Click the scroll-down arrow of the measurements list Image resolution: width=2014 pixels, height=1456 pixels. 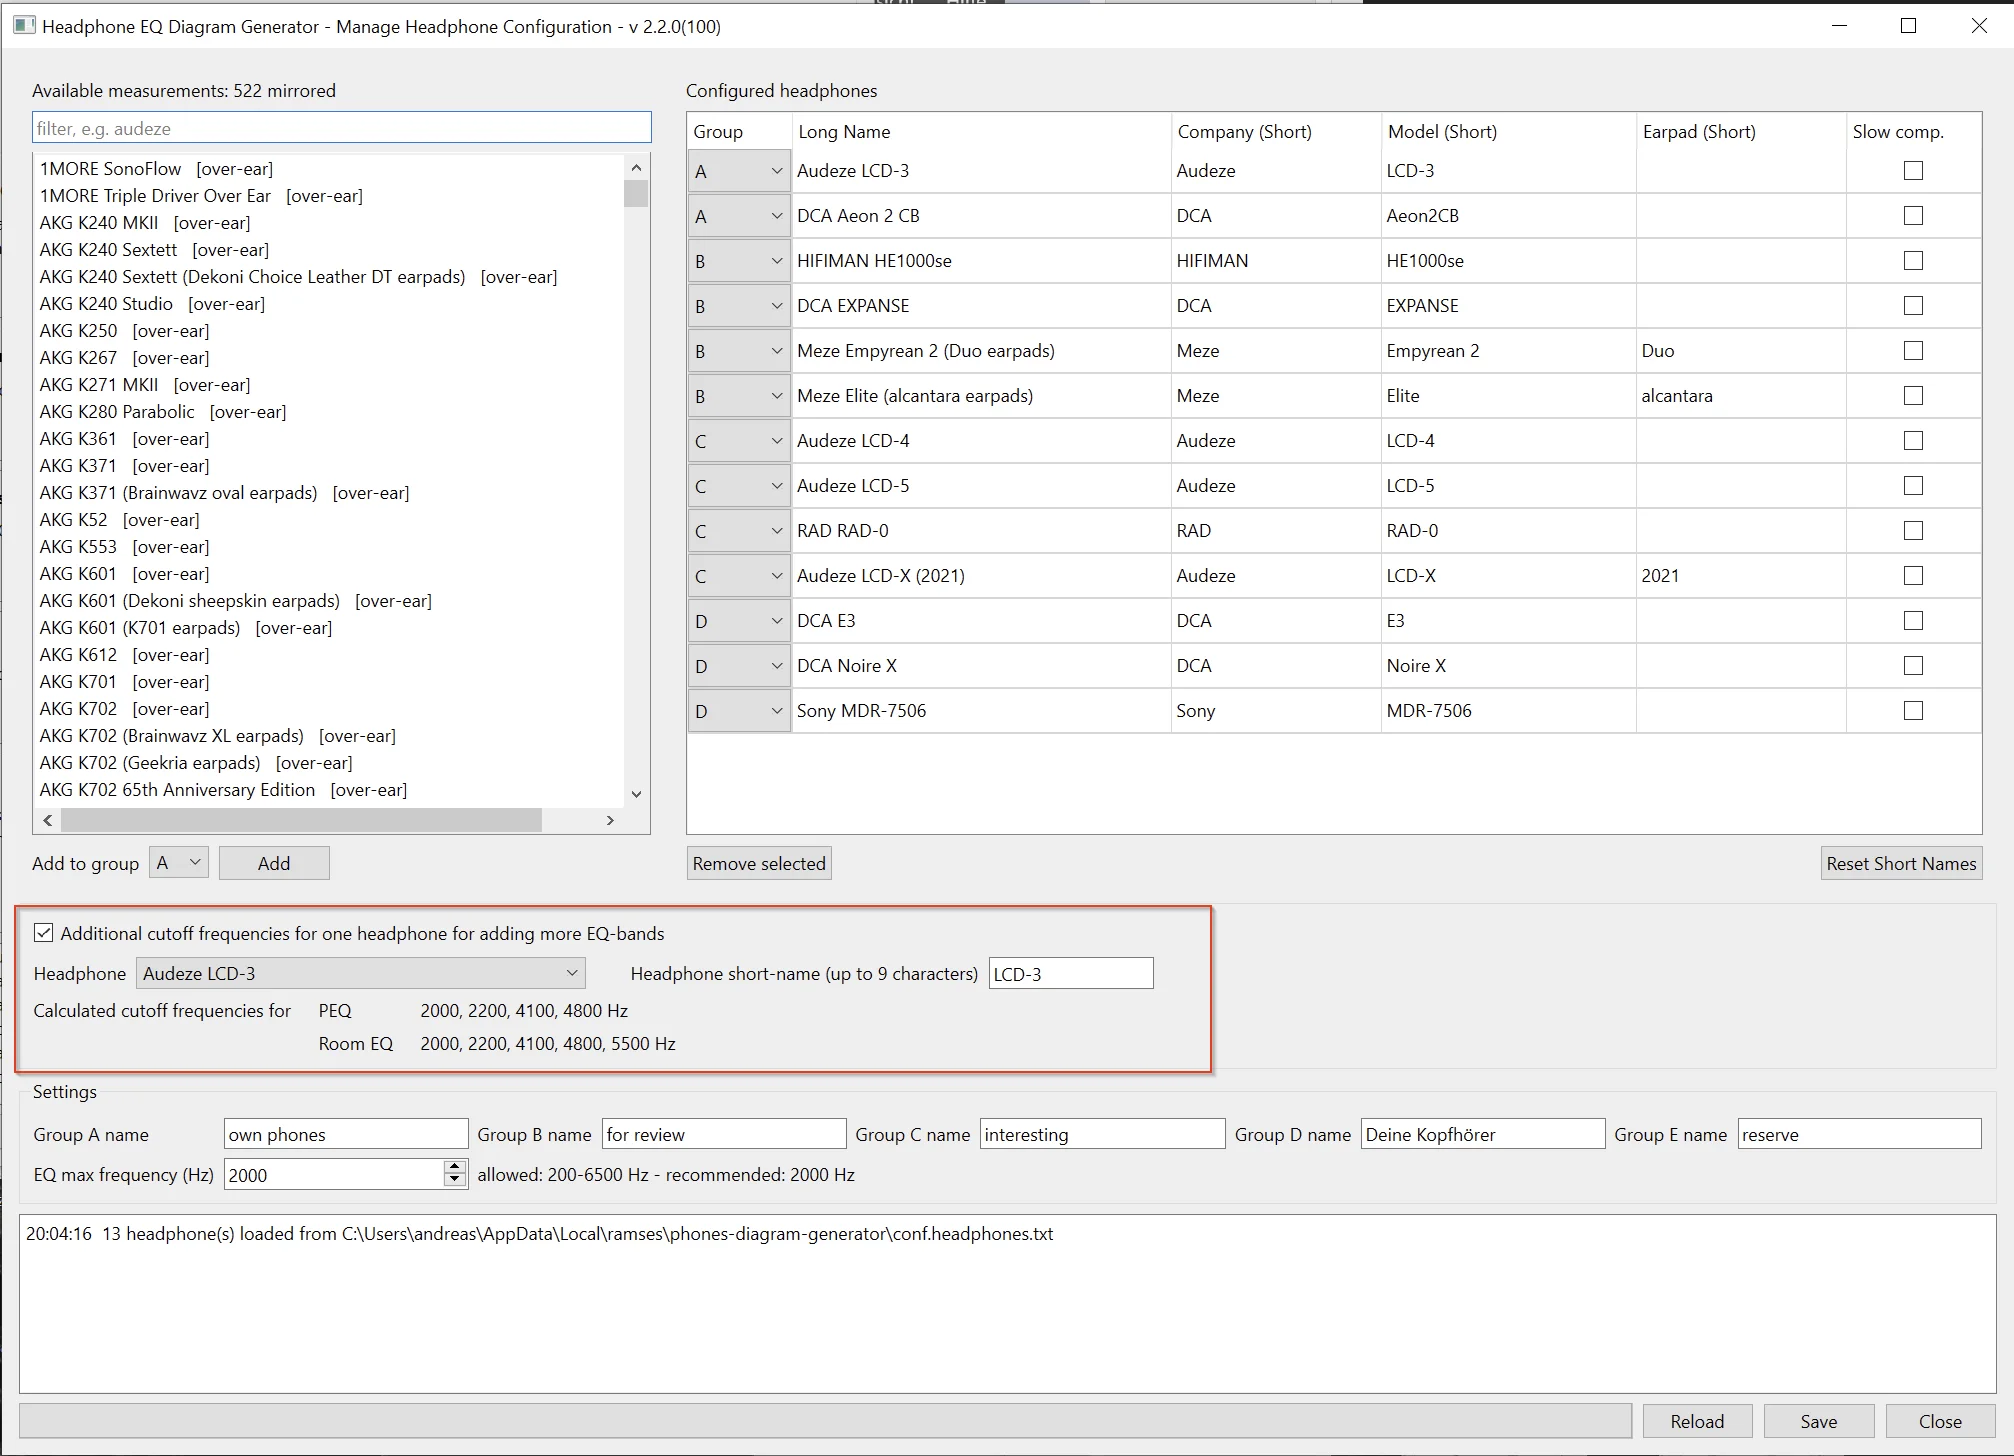coord(636,794)
